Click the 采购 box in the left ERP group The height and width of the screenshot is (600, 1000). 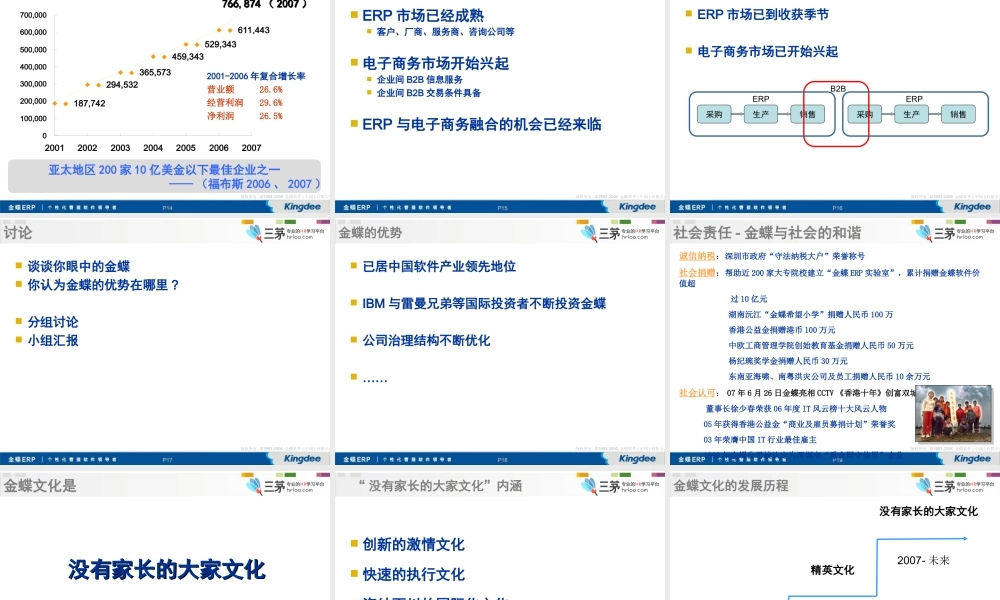714,114
